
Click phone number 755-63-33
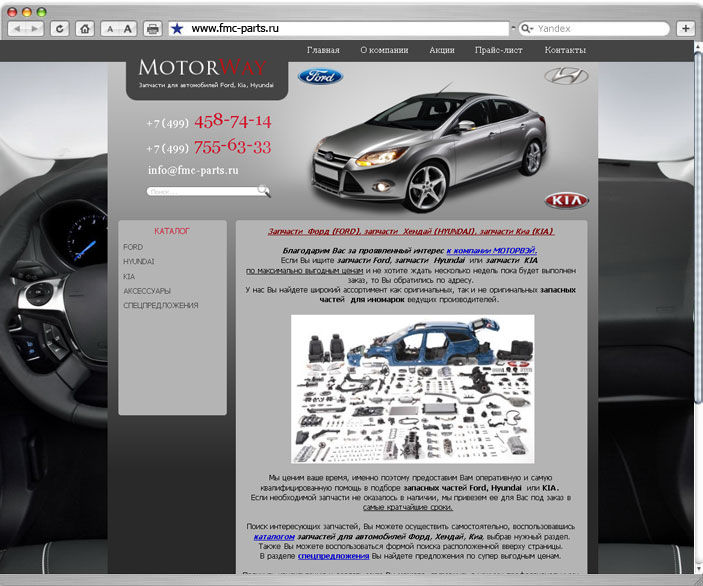click(233, 147)
